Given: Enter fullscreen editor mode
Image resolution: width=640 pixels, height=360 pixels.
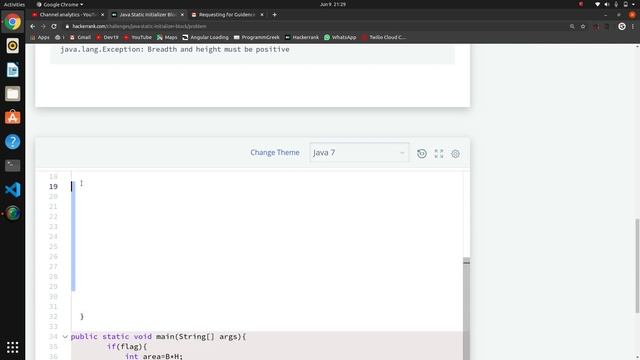Looking at the screenshot, I should (x=439, y=153).
